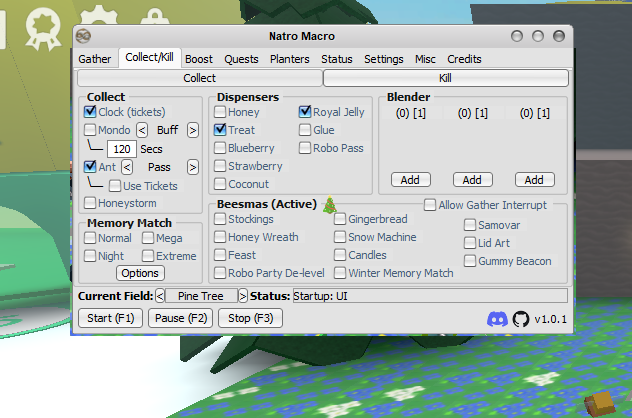Open the Discord icon link

(496, 319)
